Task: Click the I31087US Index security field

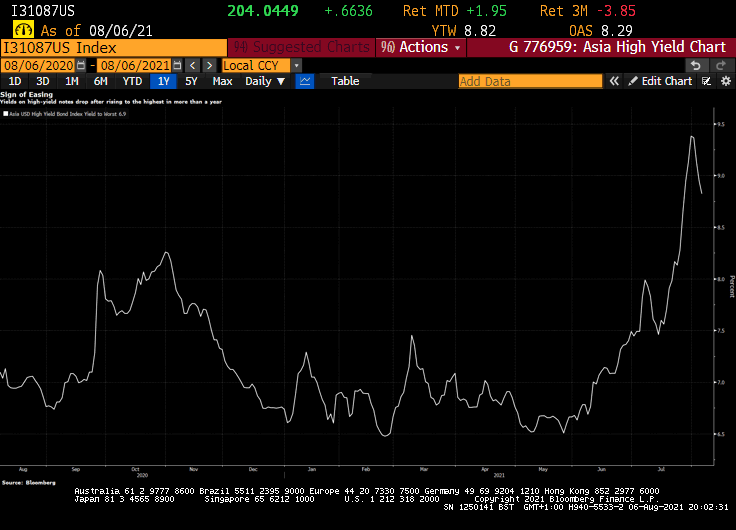Action: click(x=114, y=47)
